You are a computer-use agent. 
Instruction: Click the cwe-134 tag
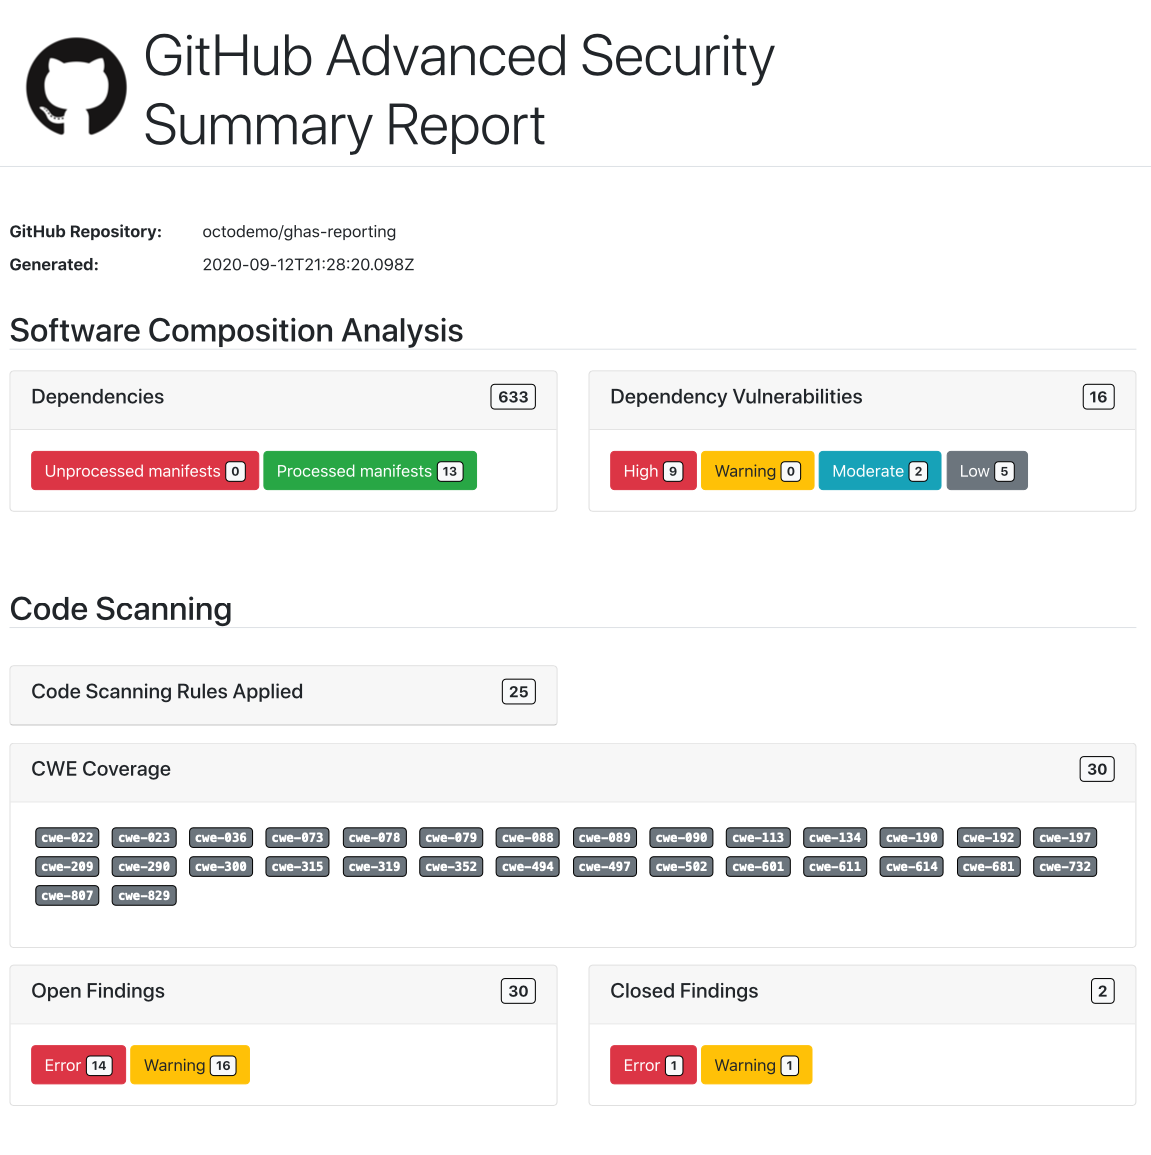(835, 838)
